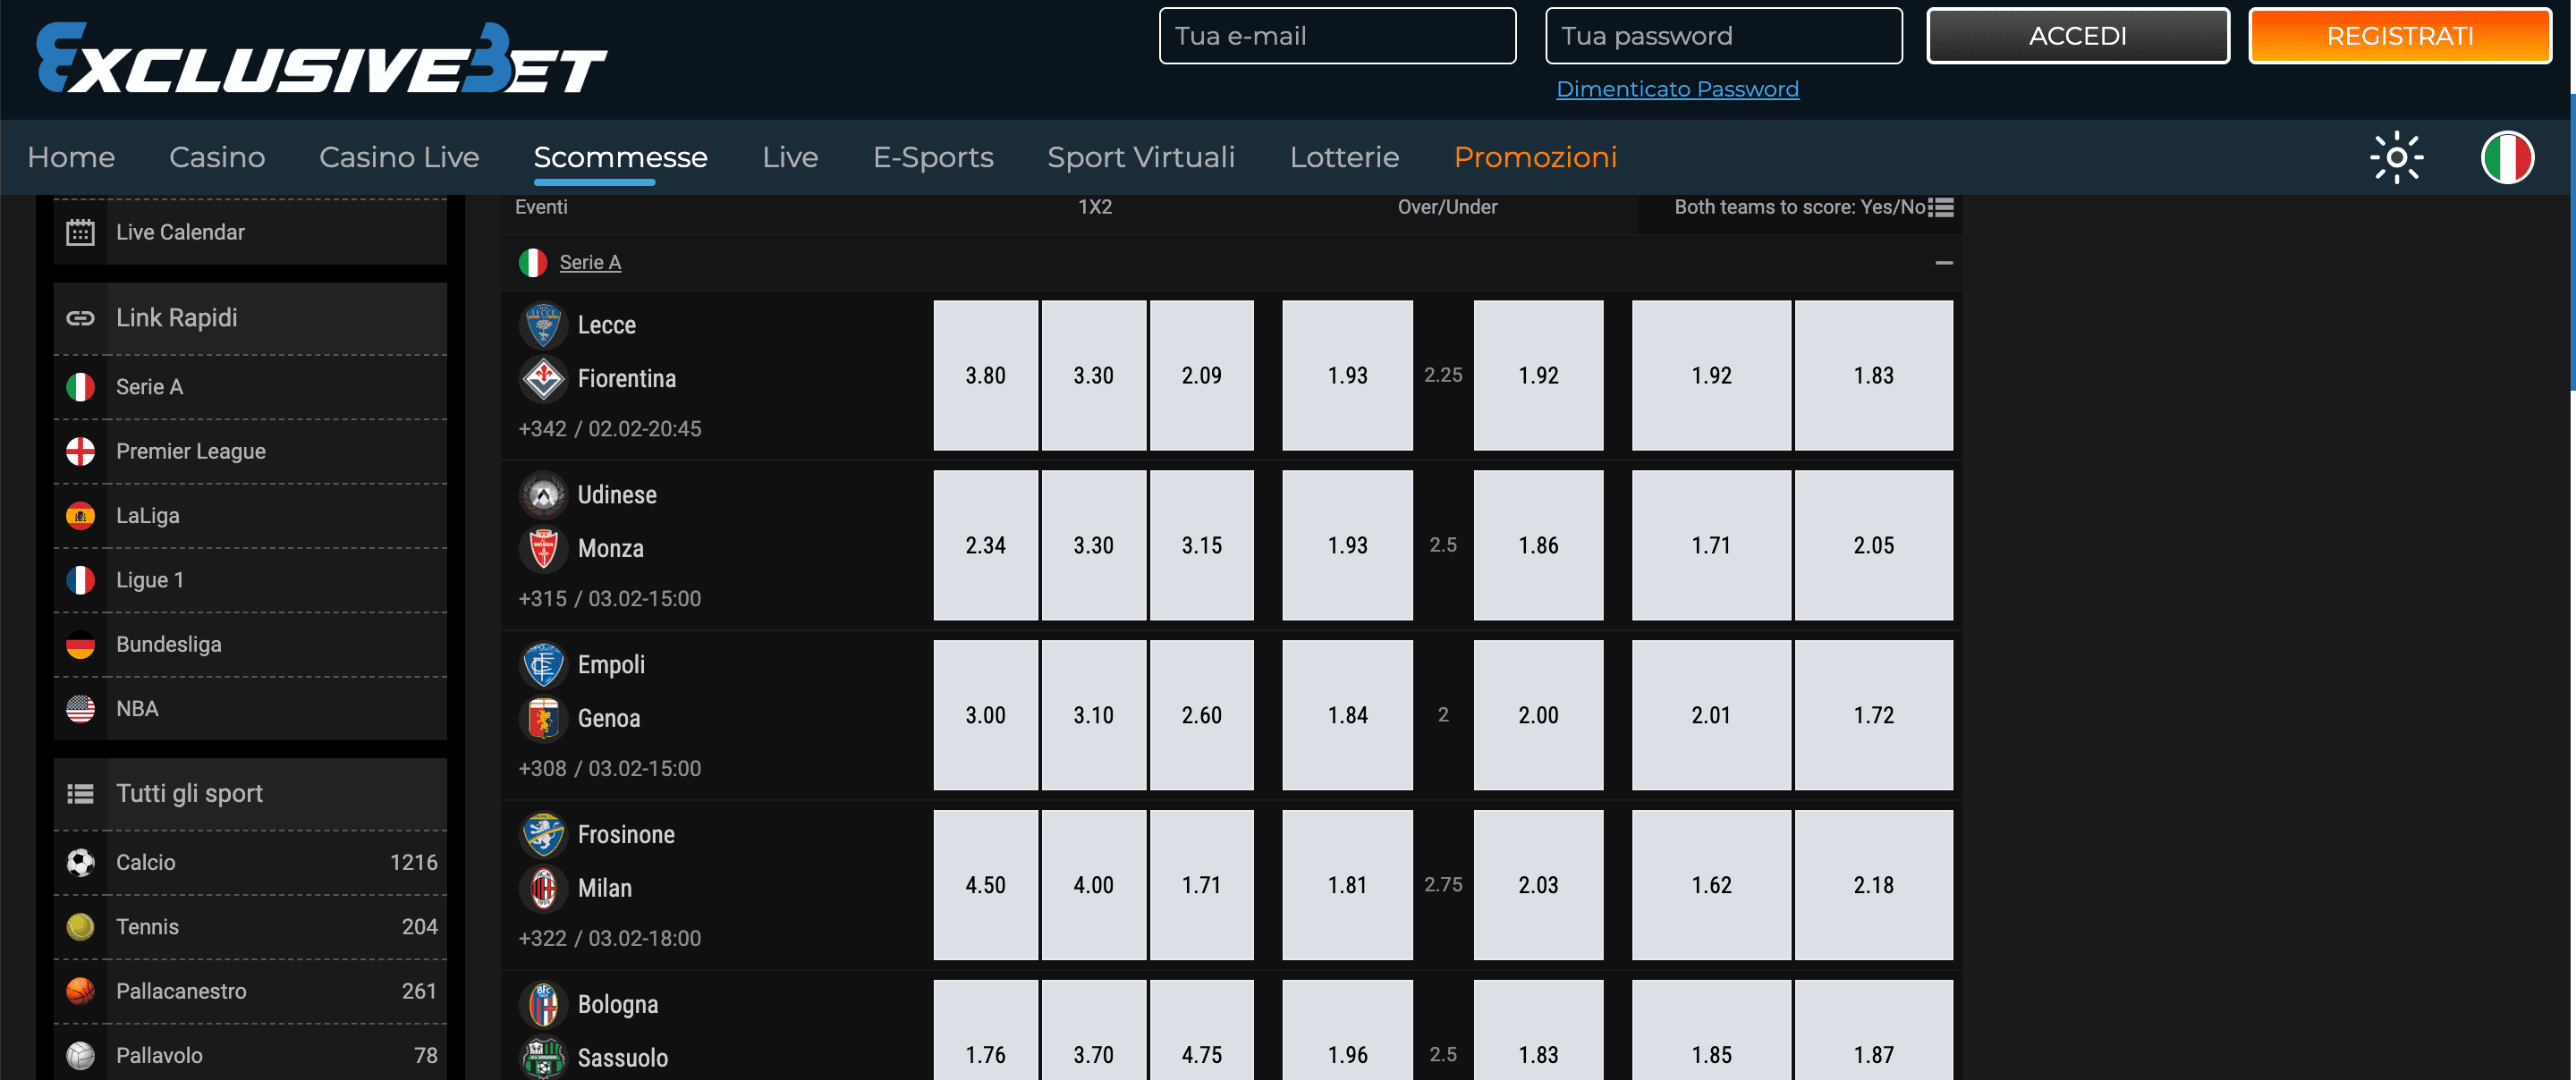Screen dimensions: 2576x1080
Task: Click the France flag icon for Ligue 1
Action: click(x=80, y=580)
